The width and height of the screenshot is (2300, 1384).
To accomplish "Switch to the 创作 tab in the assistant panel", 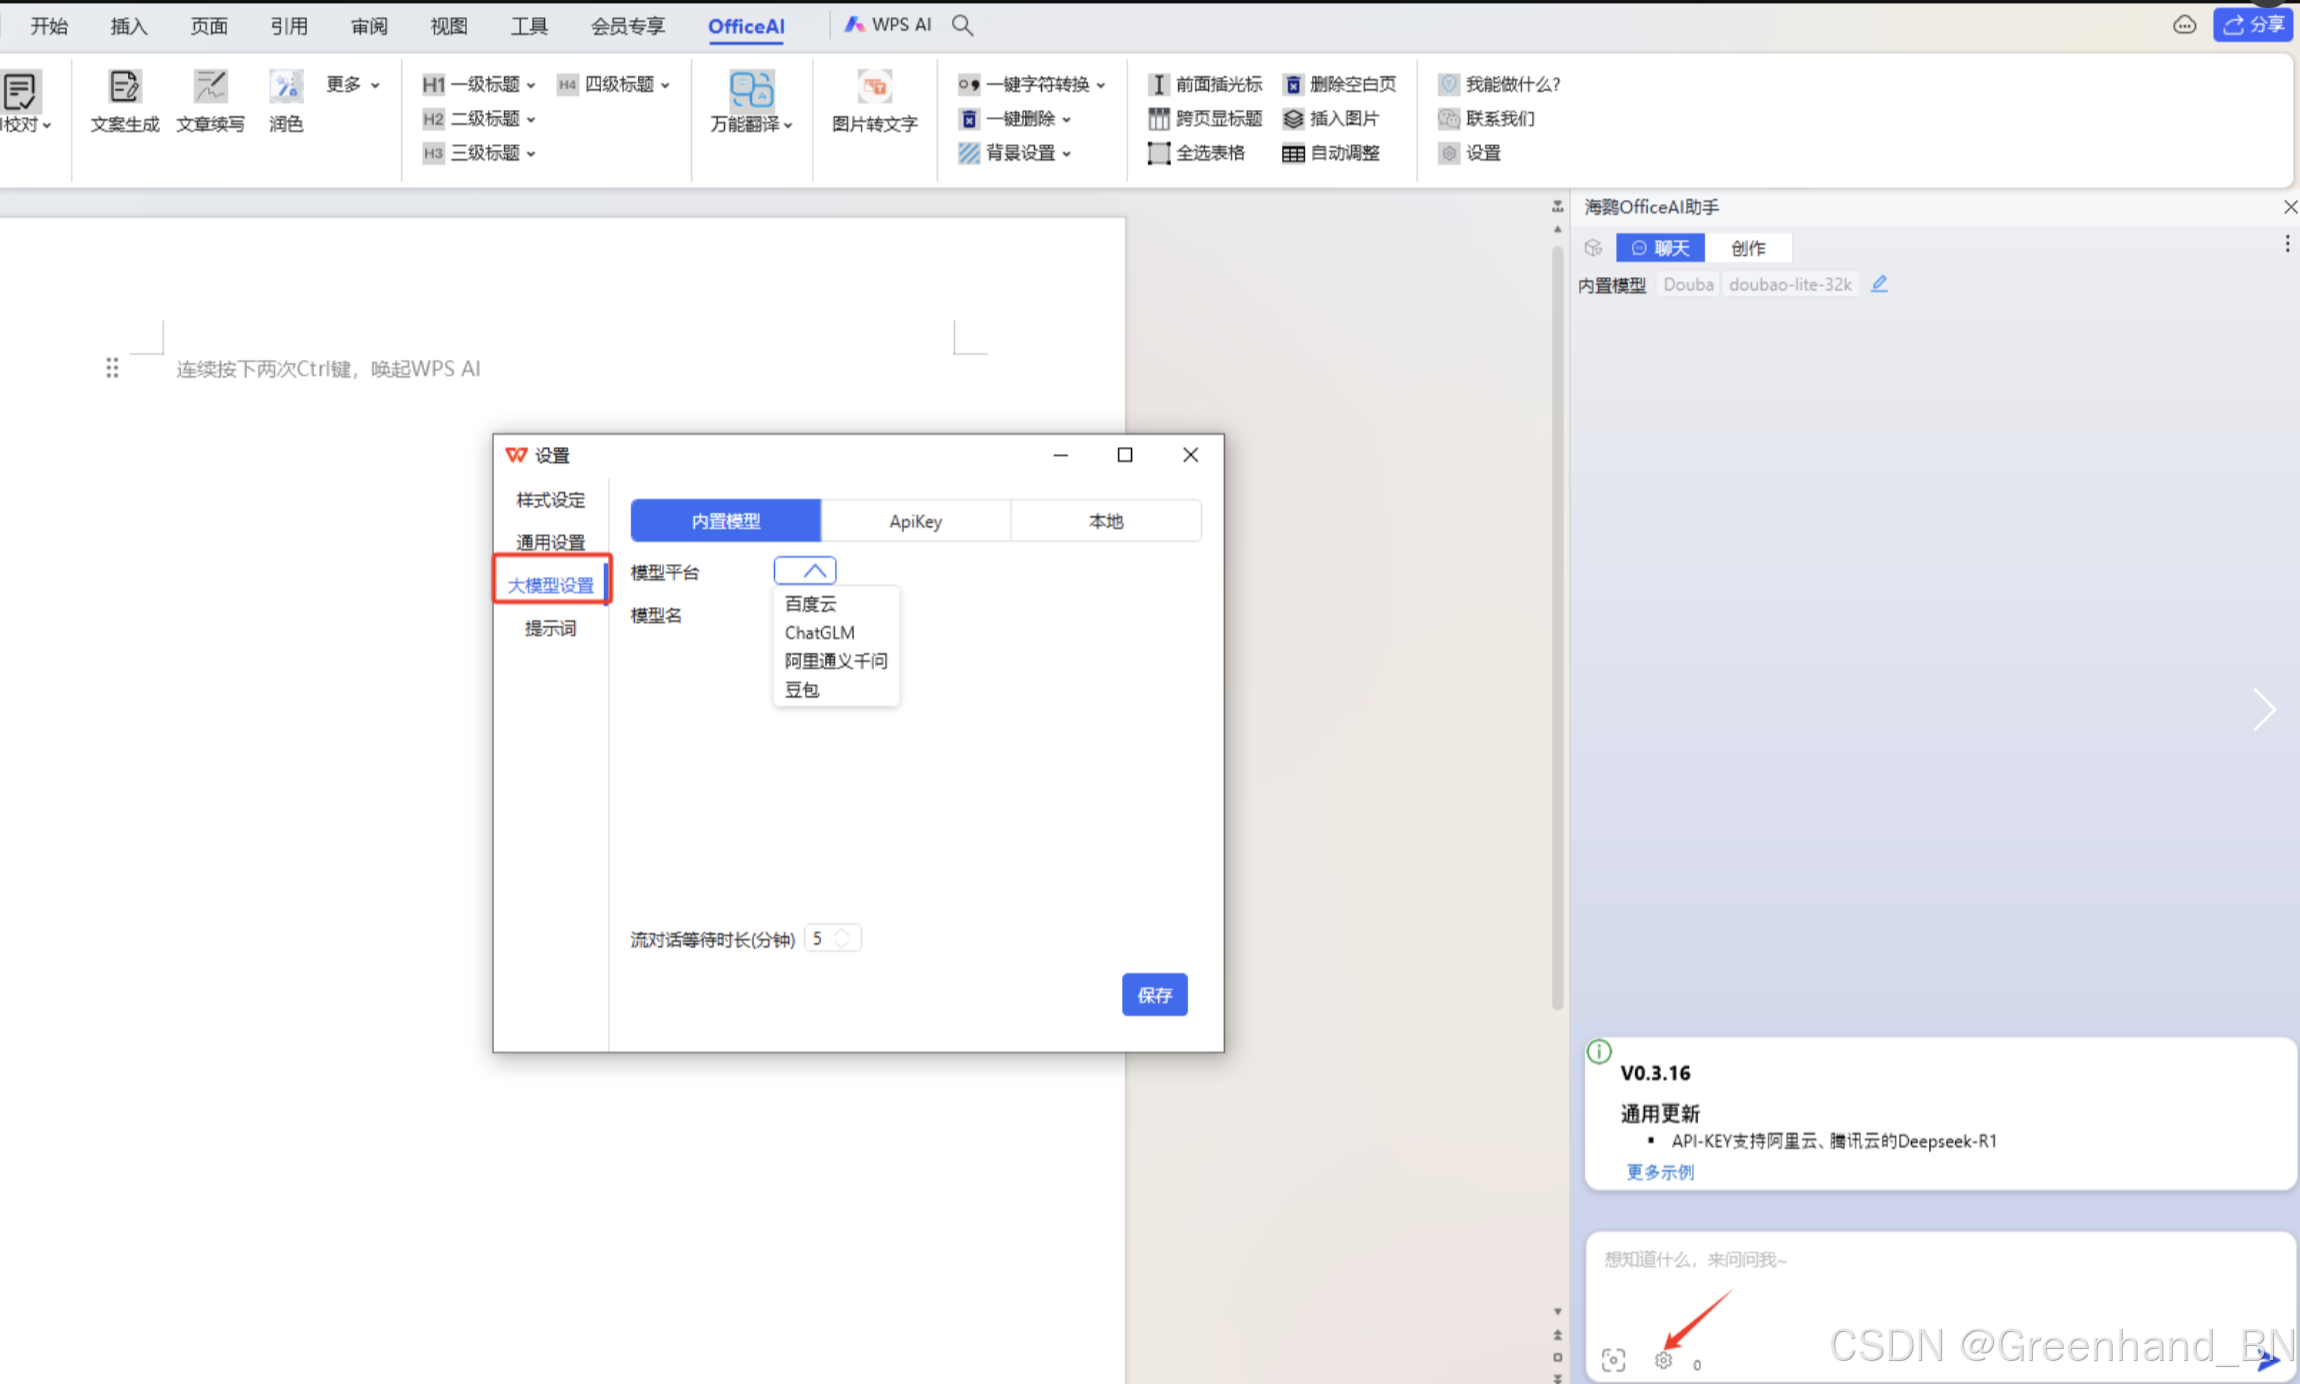I will click(x=1747, y=248).
